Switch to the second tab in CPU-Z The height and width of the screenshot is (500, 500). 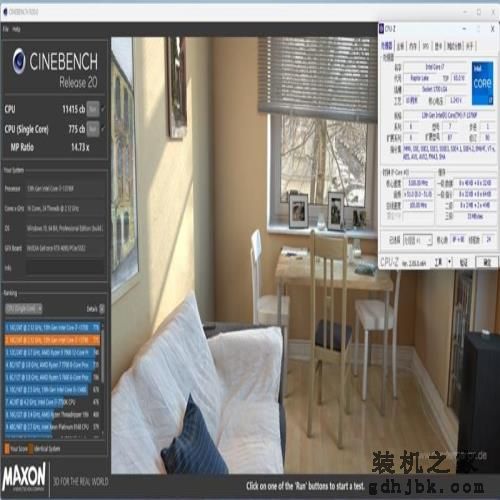pos(400,46)
